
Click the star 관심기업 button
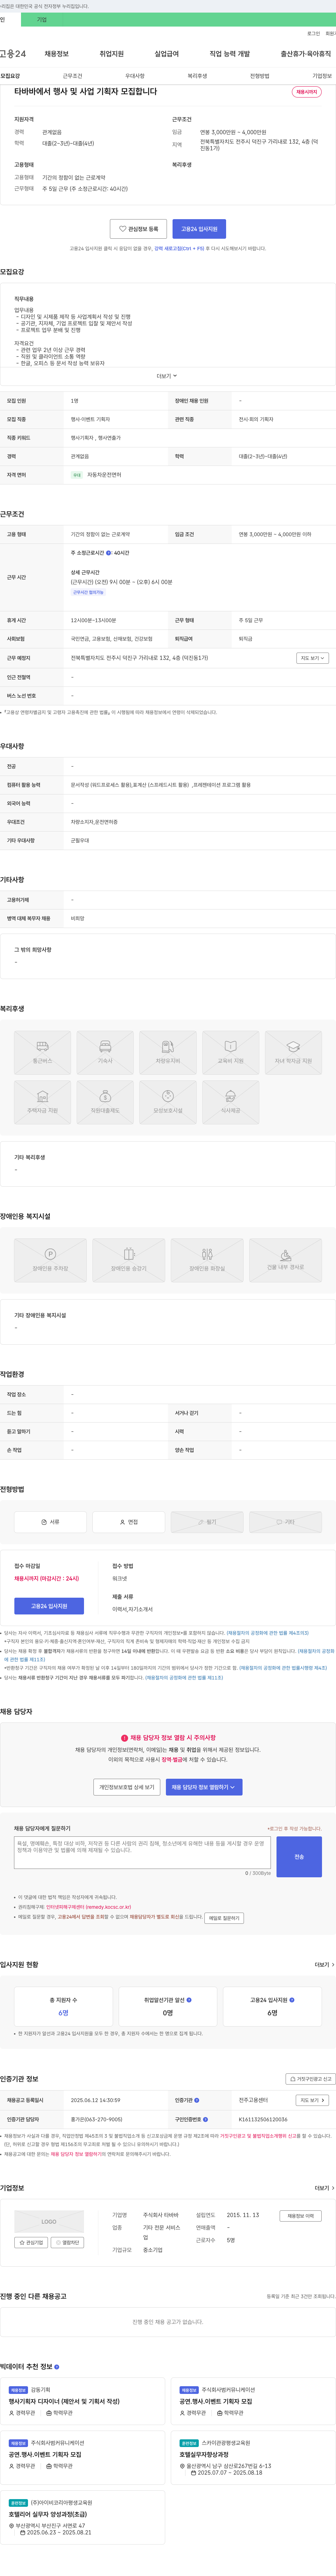click(31, 2242)
